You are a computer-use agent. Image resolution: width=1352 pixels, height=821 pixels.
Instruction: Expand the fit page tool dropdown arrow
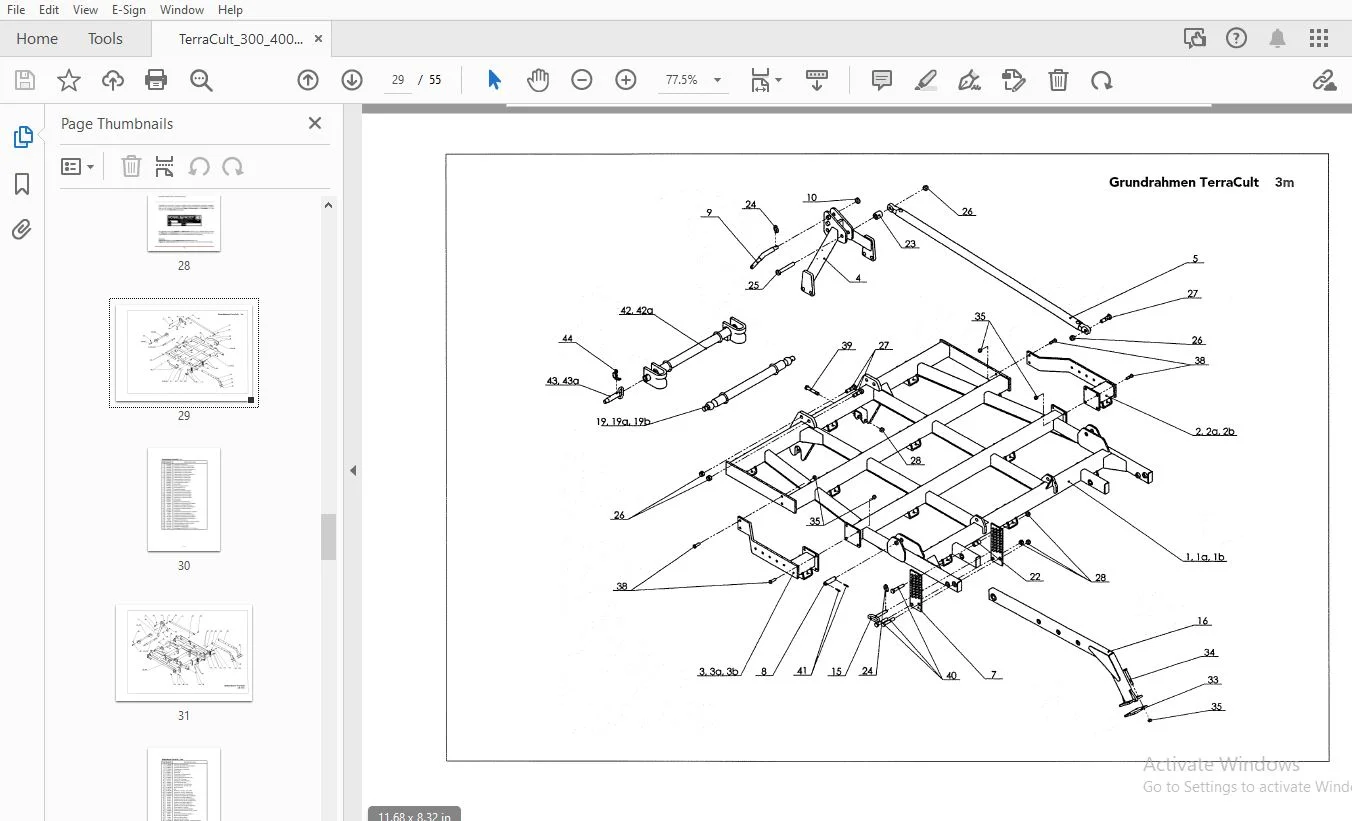pos(778,80)
